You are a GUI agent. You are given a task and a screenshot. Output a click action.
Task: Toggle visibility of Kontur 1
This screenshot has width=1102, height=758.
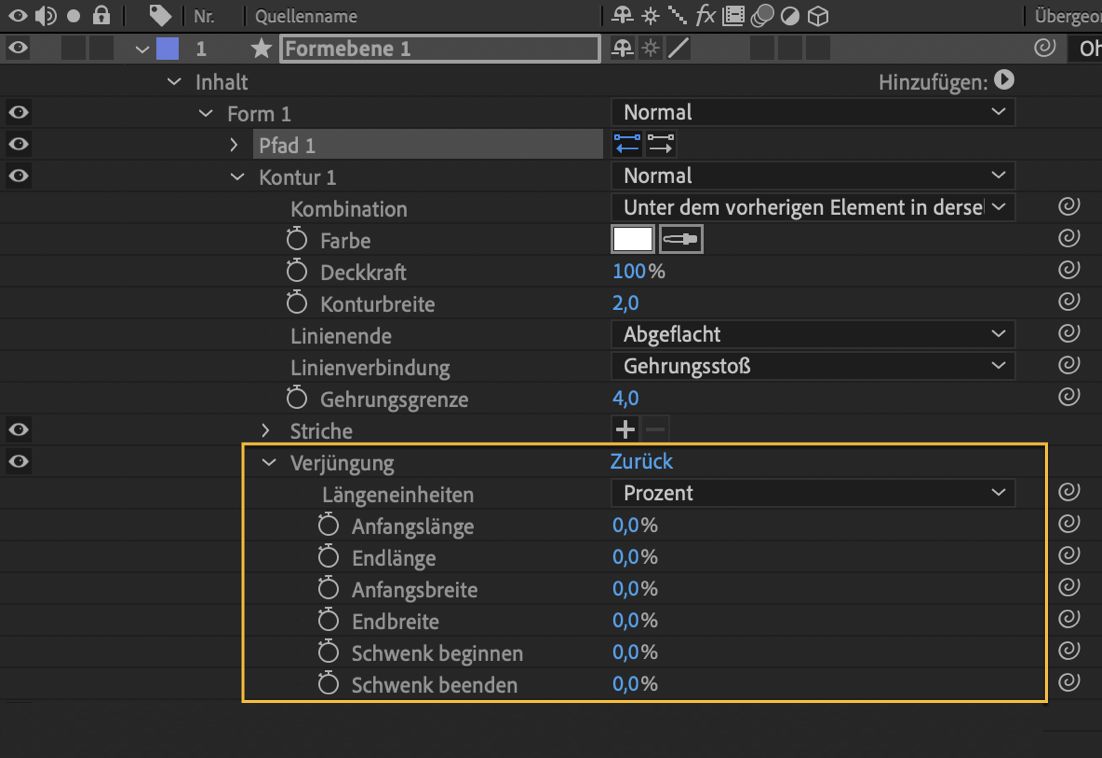[18, 176]
